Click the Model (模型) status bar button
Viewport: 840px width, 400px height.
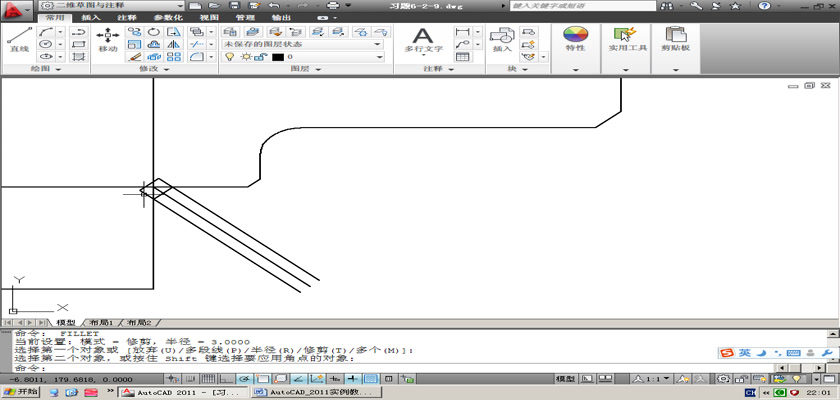click(566, 379)
